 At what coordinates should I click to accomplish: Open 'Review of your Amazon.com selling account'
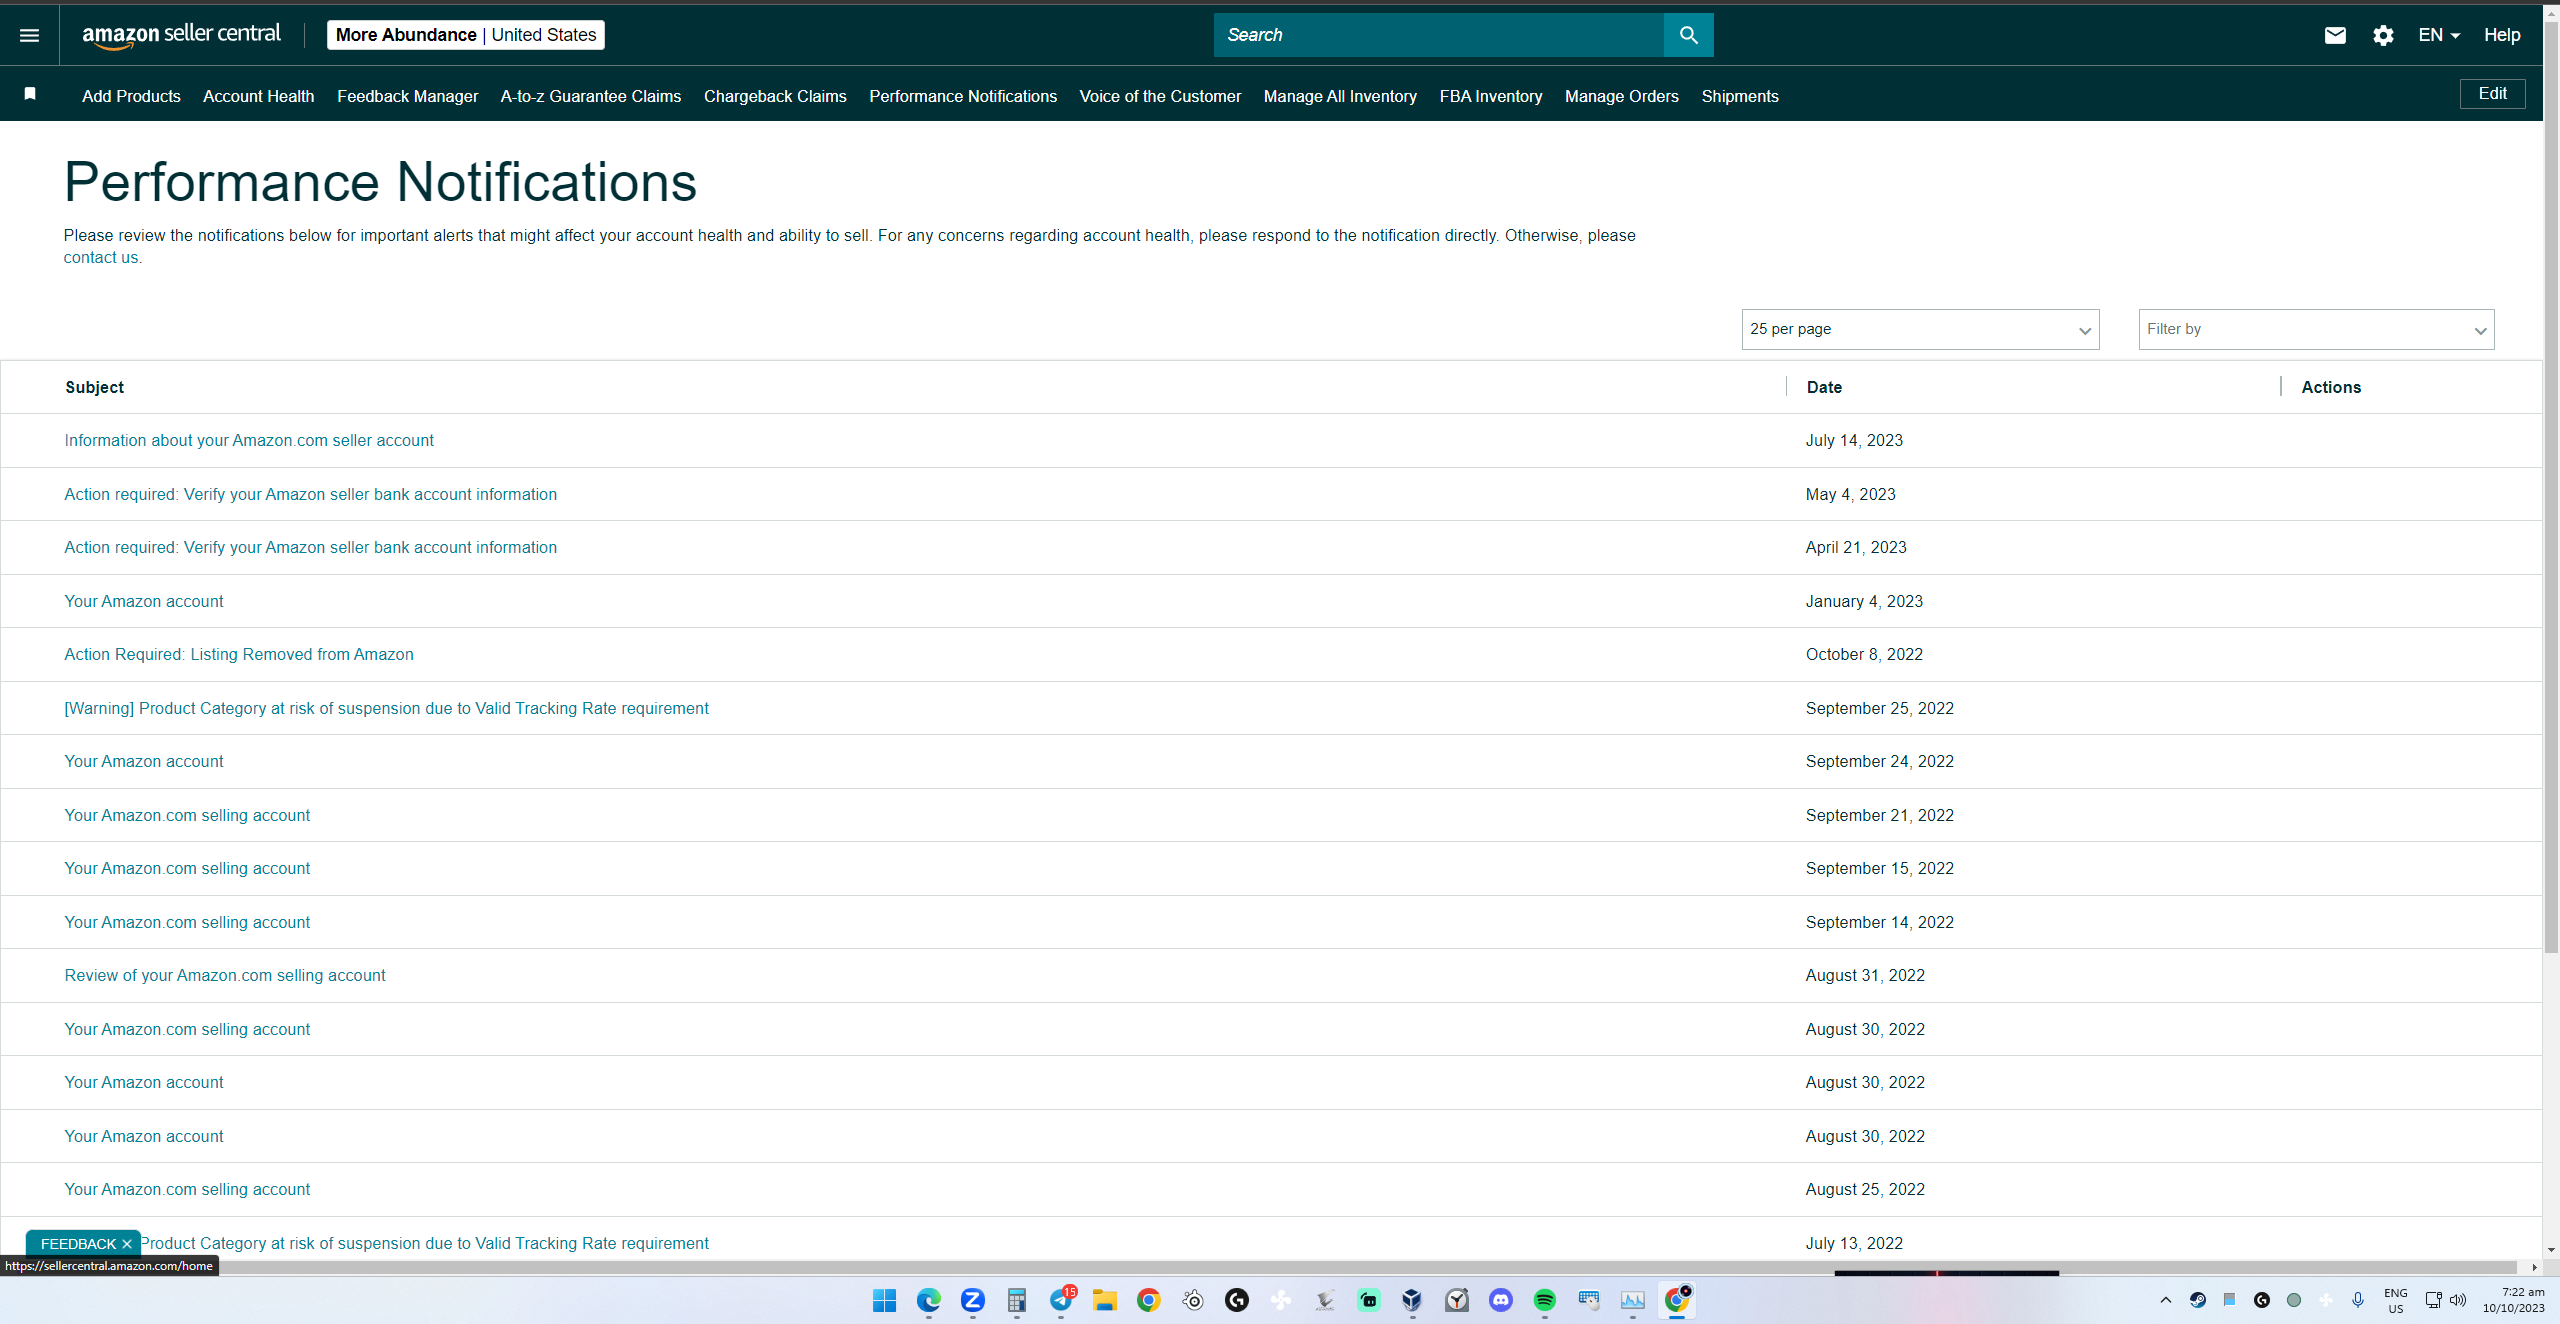225,975
